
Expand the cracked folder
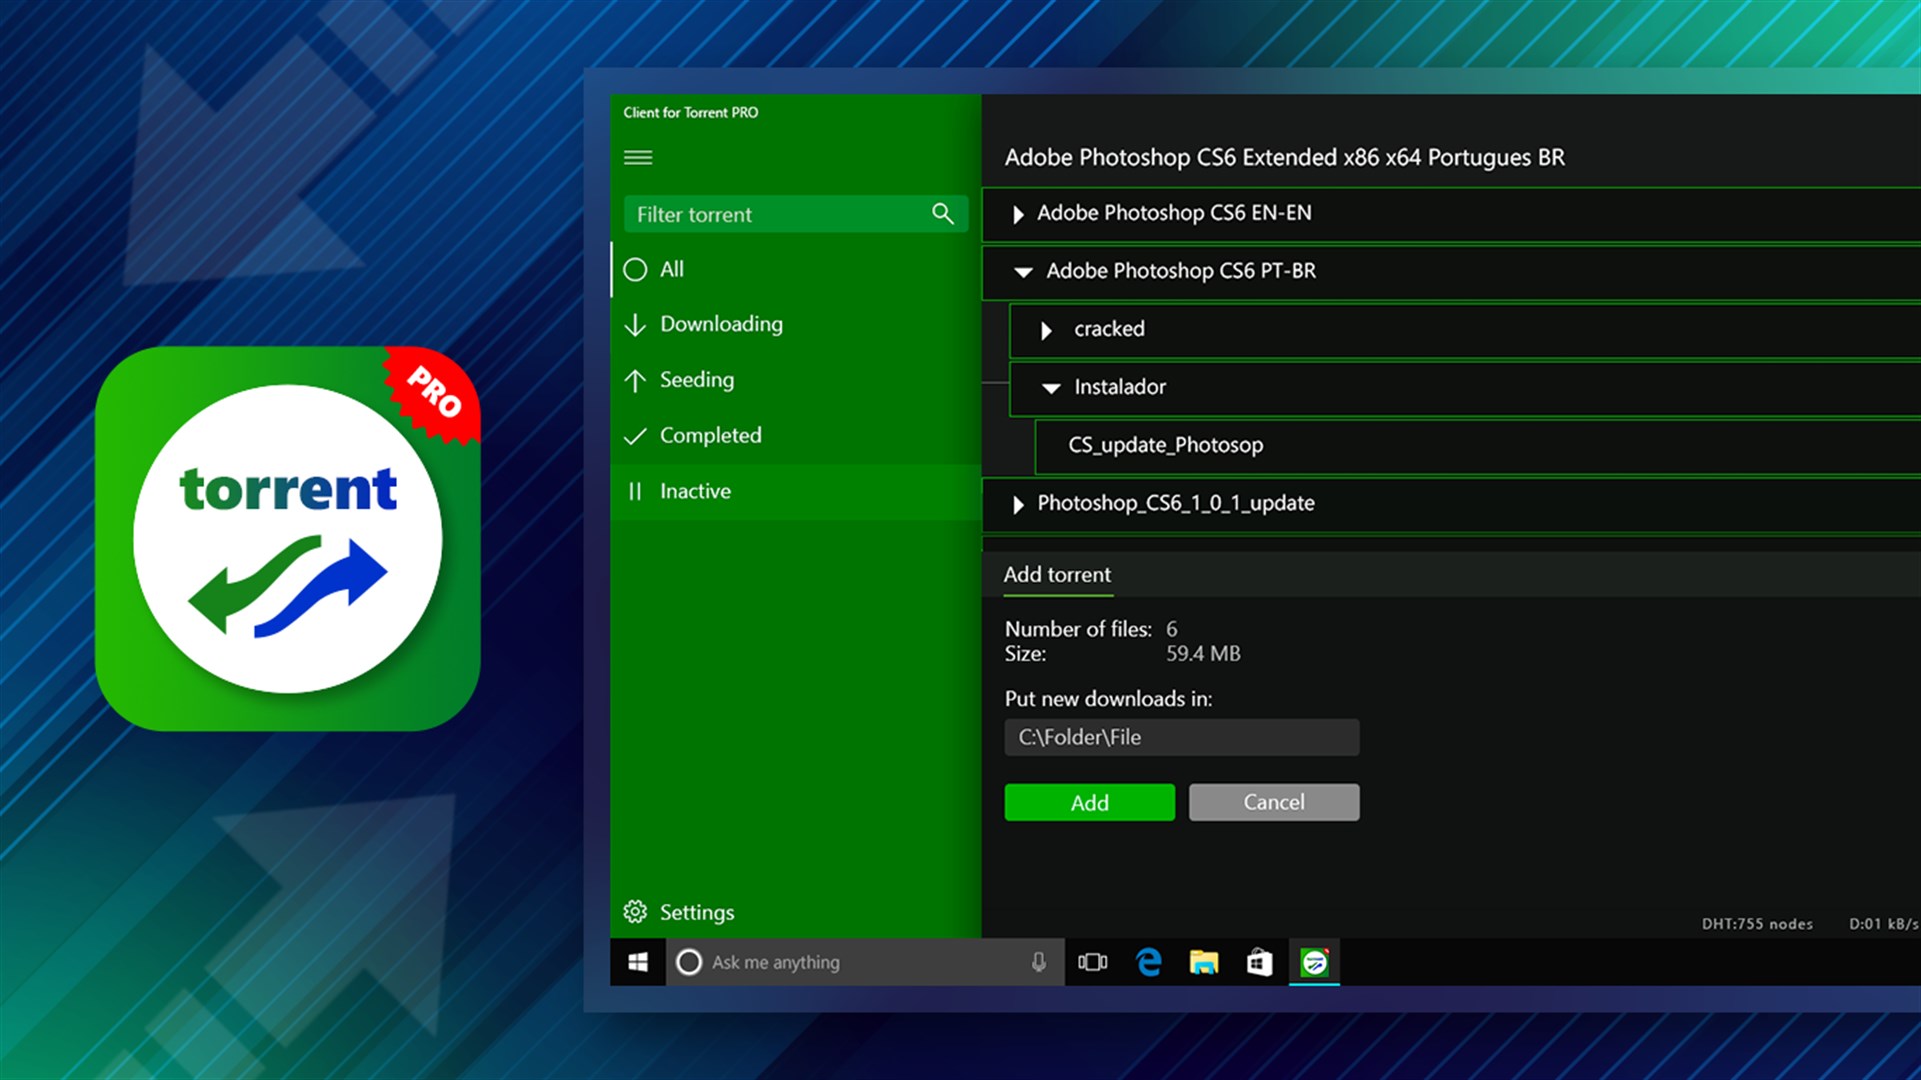[x=1046, y=330]
